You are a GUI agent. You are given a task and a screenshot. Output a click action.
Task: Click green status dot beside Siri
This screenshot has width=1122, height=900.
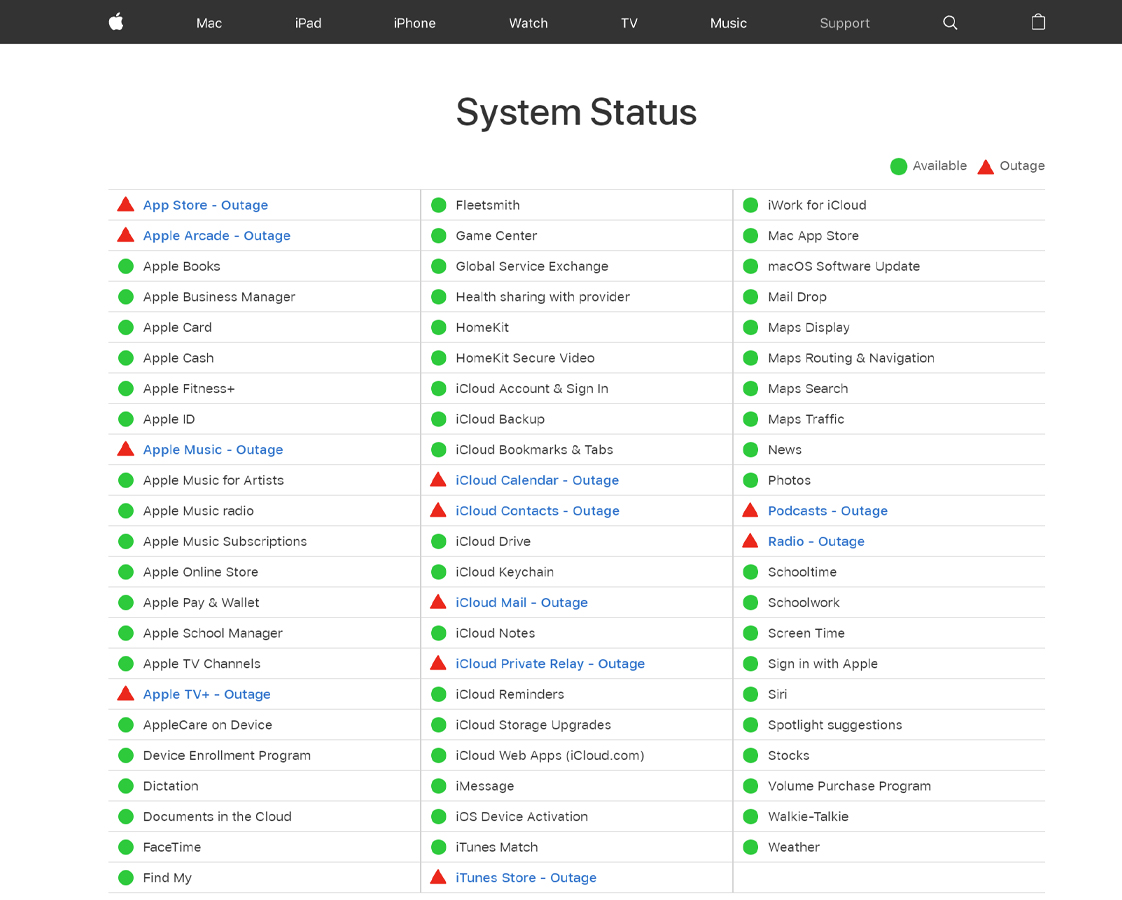pos(751,694)
